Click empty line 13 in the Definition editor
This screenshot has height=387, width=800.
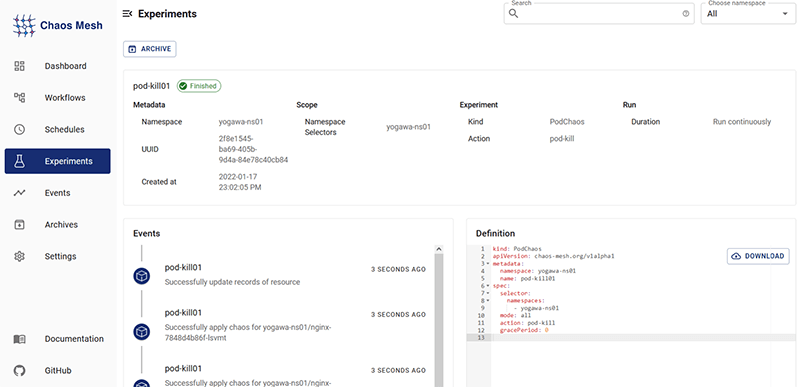[x=643, y=338]
